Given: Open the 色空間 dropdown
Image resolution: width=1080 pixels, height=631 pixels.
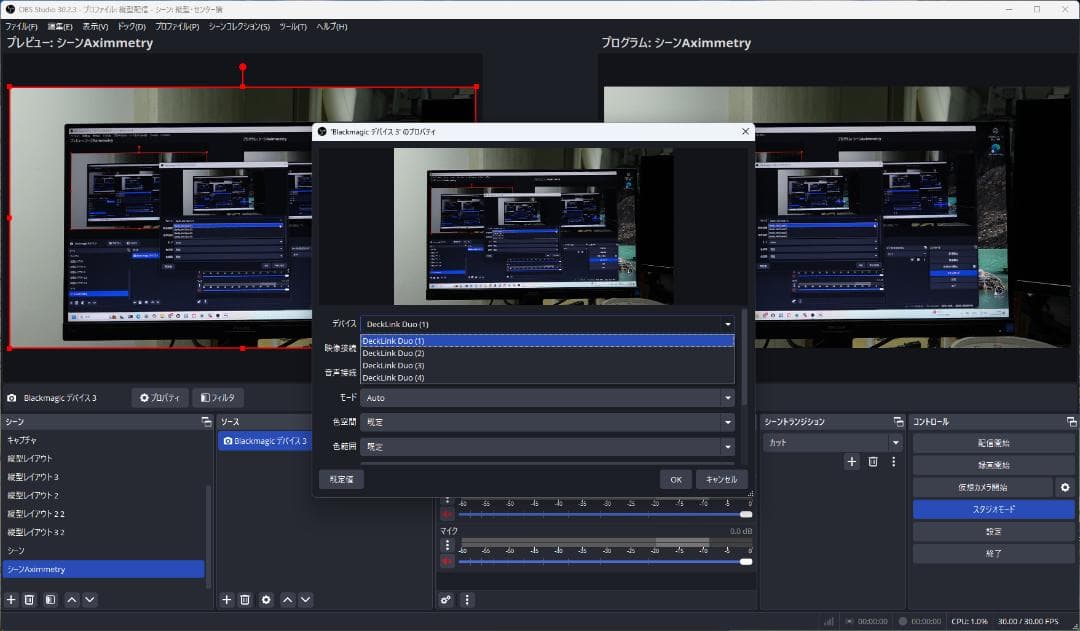Looking at the screenshot, I should point(547,422).
